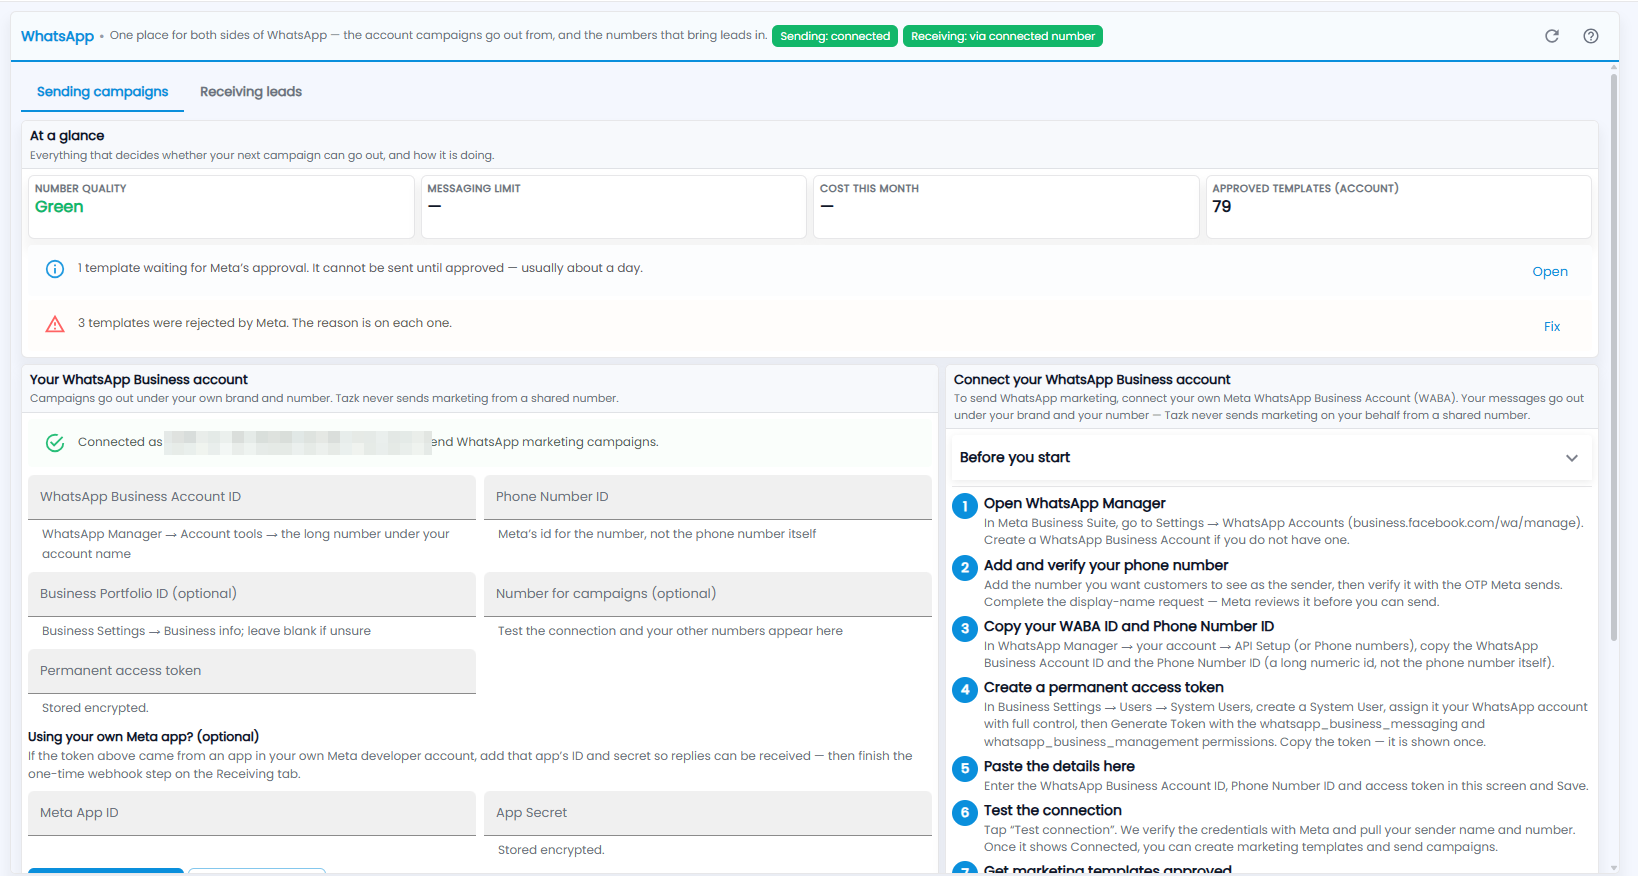Focus the Phone Number ID field
Image resolution: width=1638 pixels, height=876 pixels.
pos(708,497)
